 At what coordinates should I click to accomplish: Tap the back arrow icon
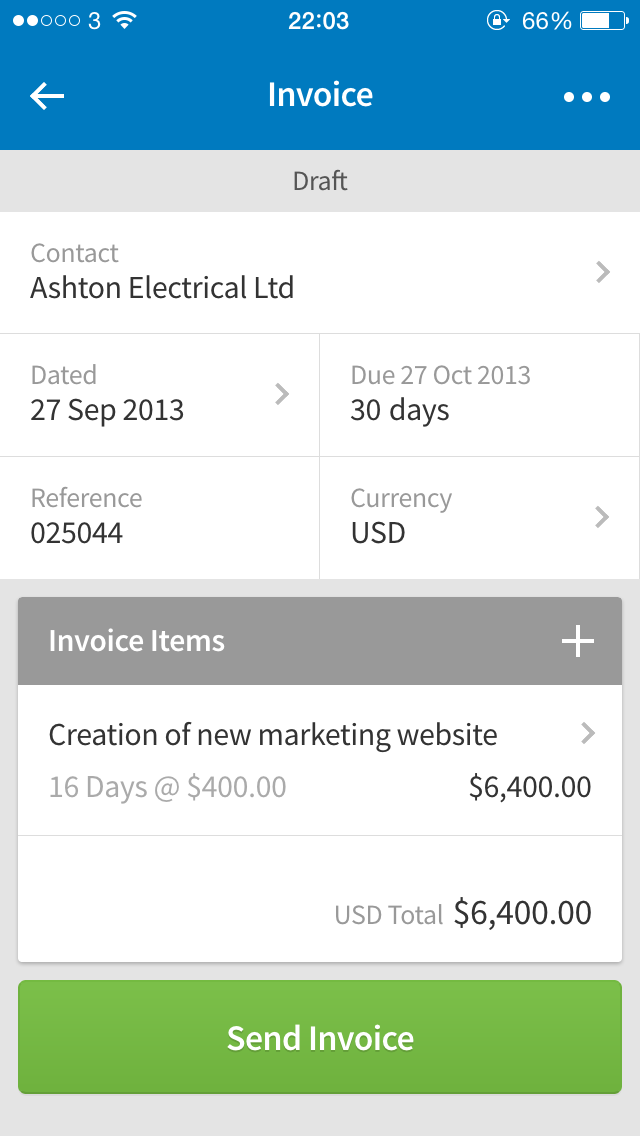coord(47,96)
